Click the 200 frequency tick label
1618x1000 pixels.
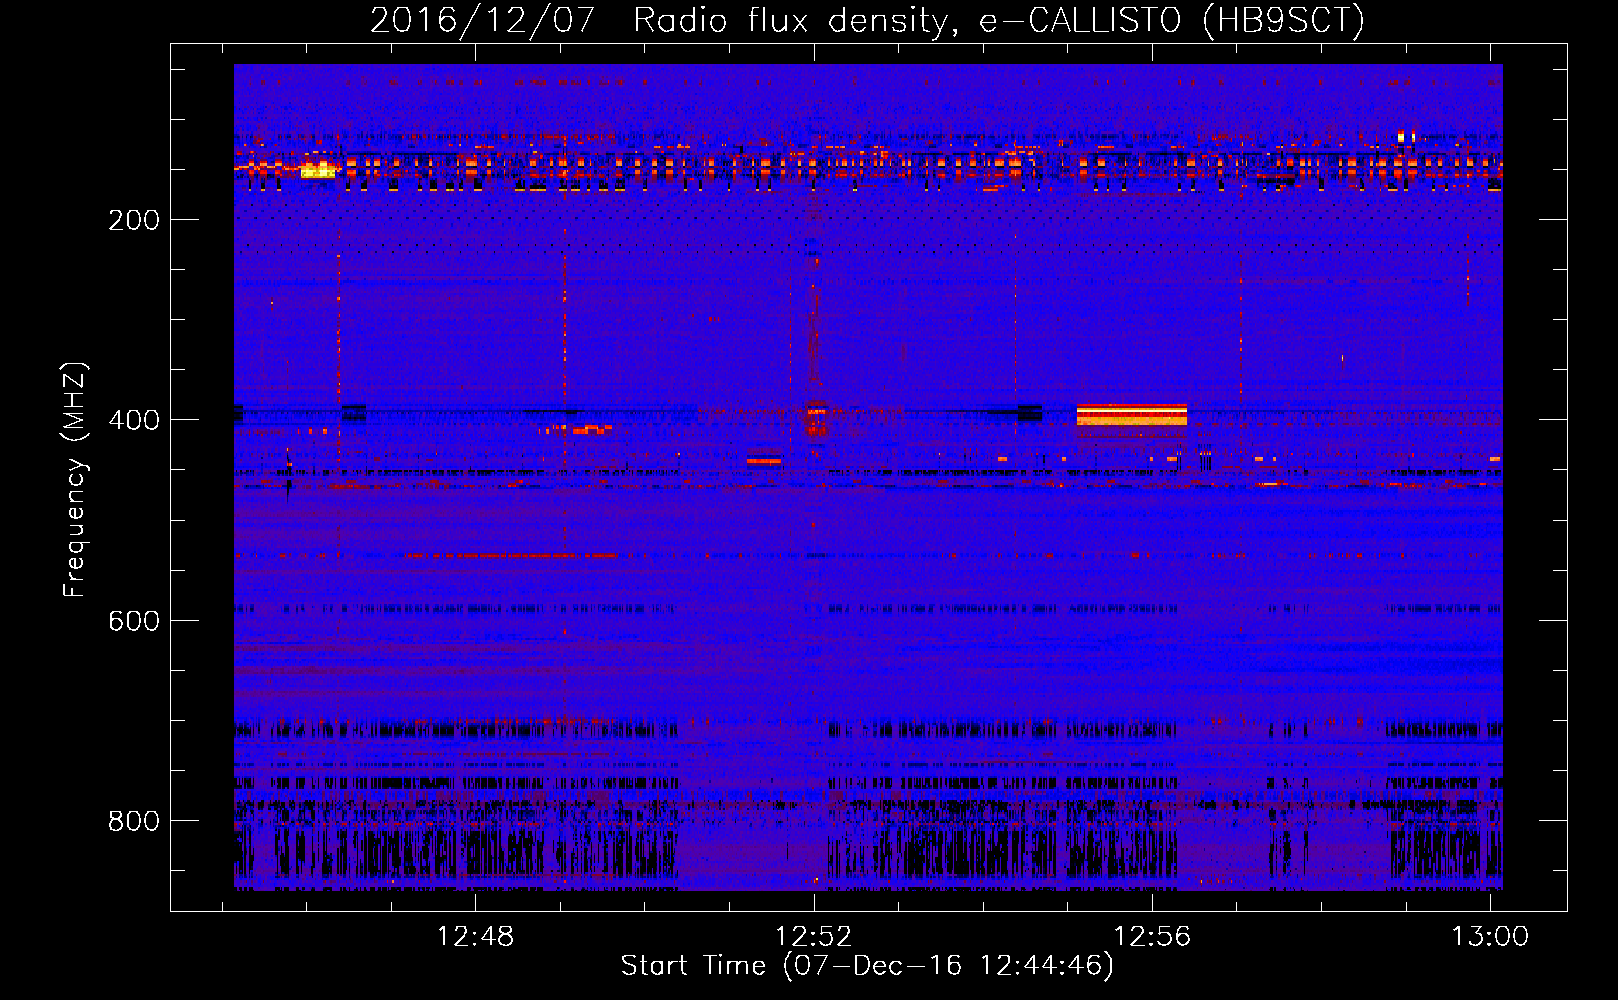click(x=134, y=220)
